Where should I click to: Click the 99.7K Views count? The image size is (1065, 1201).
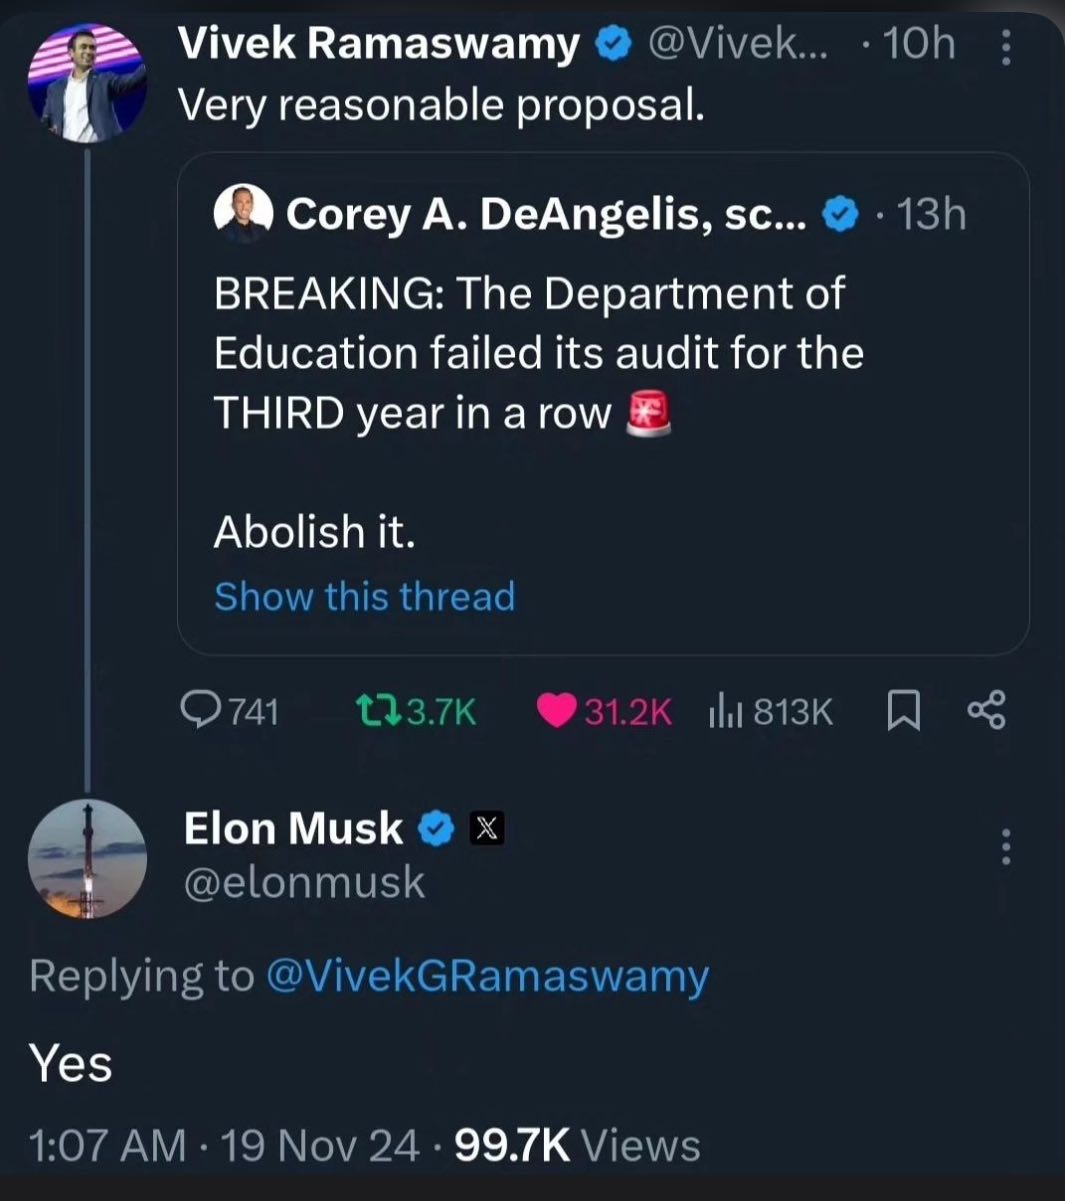[577, 1145]
